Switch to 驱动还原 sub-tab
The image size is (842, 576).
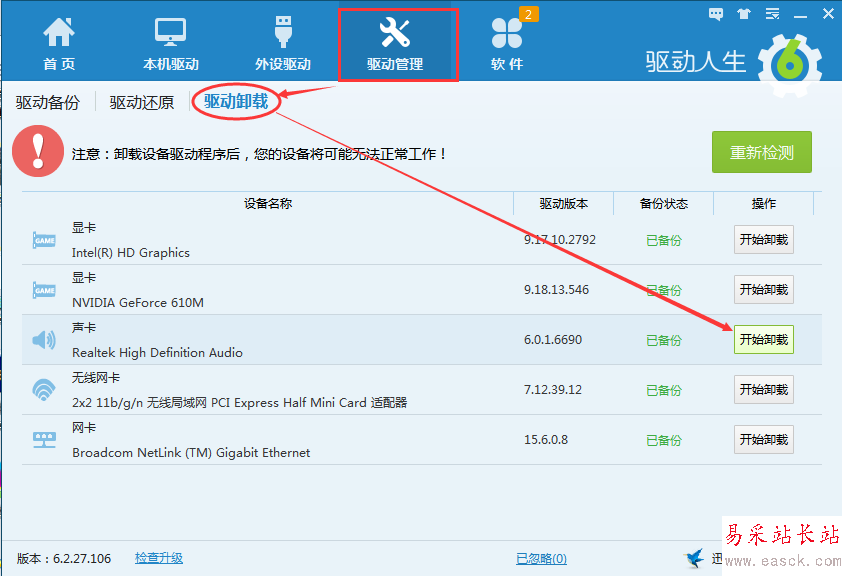pyautogui.click(x=142, y=102)
